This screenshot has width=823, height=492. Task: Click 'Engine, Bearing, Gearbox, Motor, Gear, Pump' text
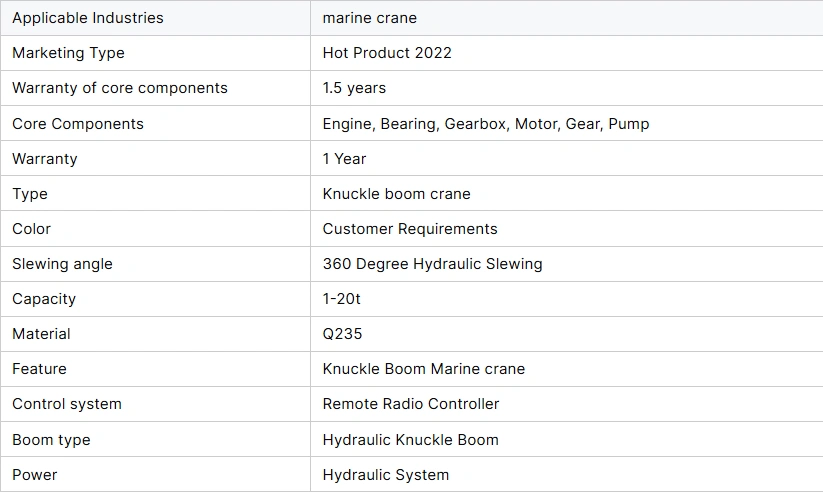coord(486,124)
